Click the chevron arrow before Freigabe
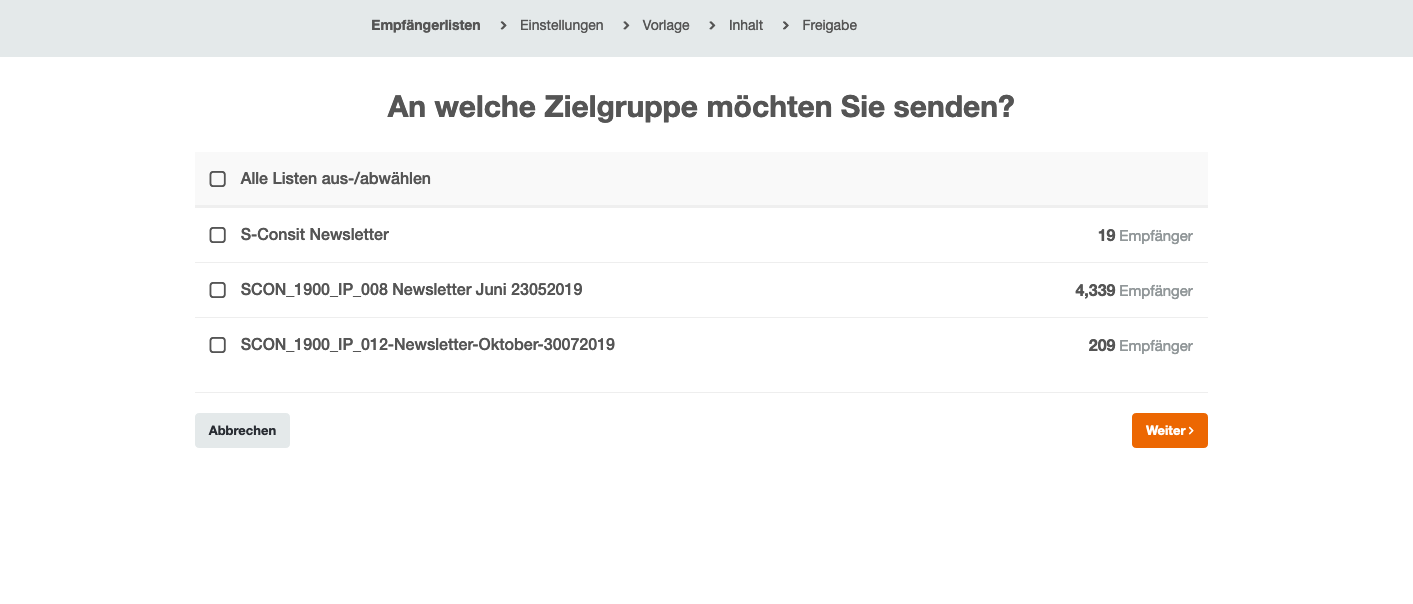The width and height of the screenshot is (1413, 604). tap(786, 25)
